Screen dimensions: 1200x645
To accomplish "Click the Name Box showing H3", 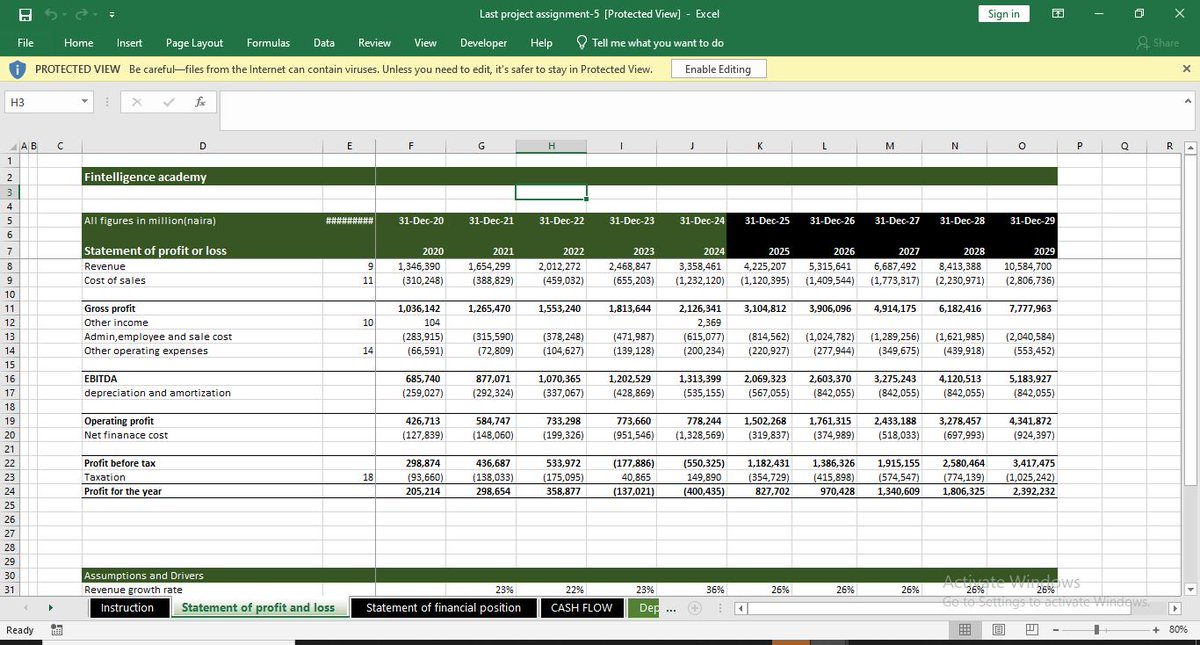I will (40, 102).
